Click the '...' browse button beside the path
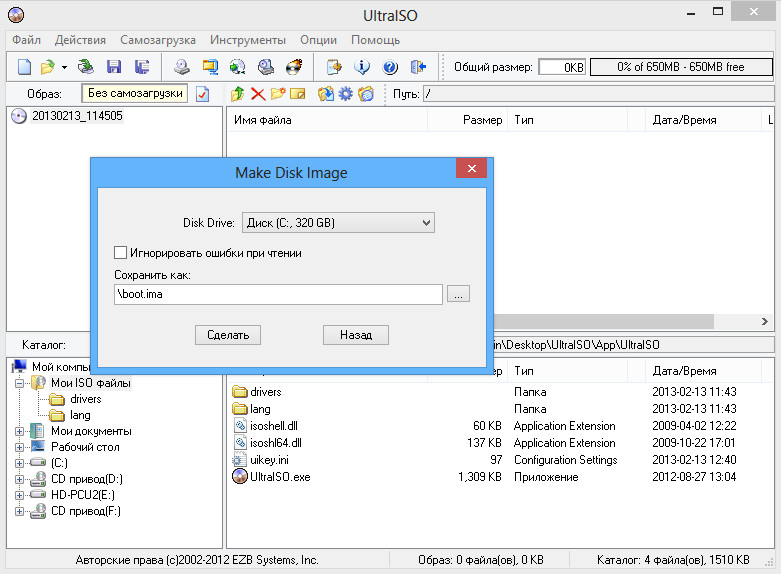The height and width of the screenshot is (574, 781). click(x=458, y=294)
